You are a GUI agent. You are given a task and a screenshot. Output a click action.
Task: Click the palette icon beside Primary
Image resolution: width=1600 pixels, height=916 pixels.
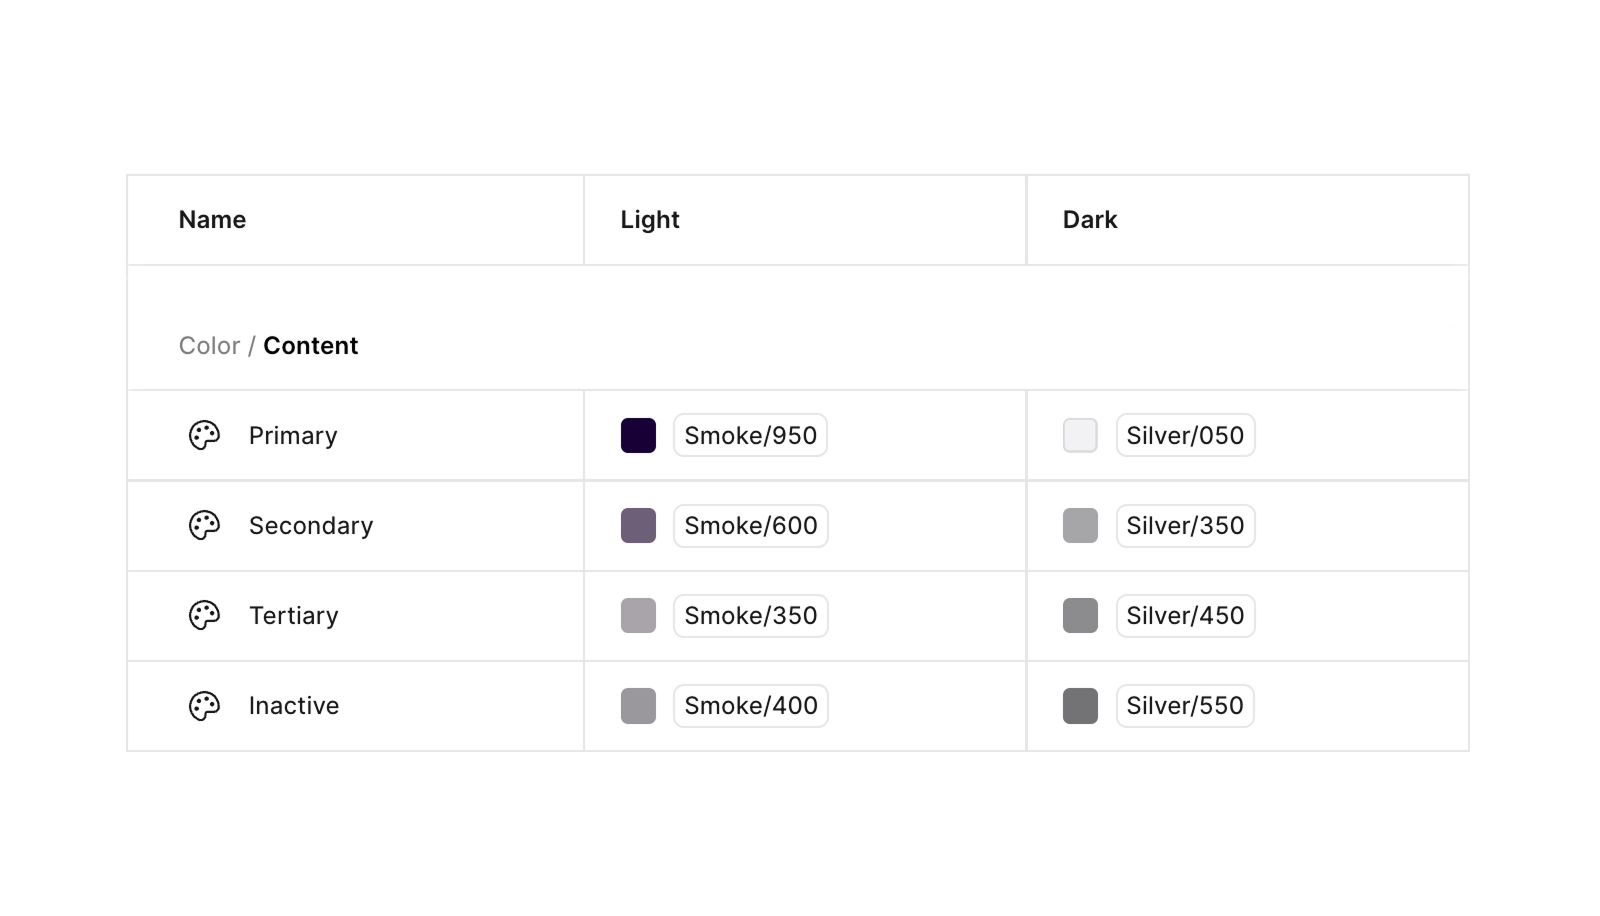(x=204, y=436)
